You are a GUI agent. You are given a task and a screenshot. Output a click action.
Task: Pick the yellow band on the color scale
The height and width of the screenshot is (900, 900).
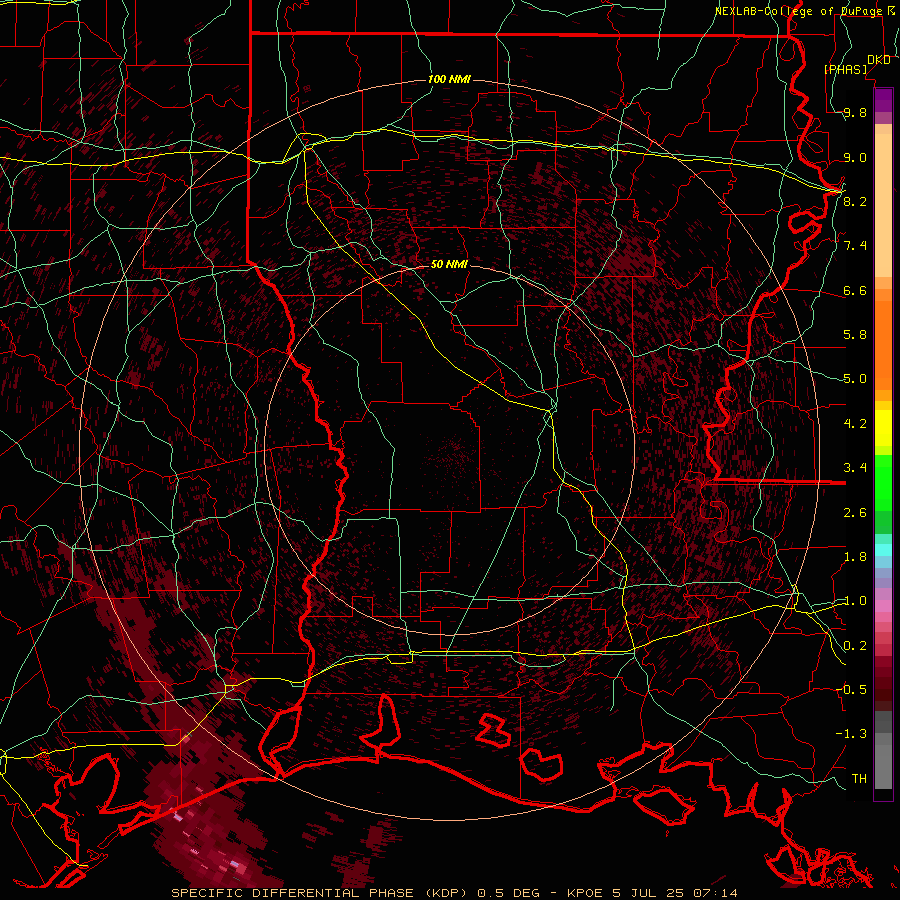coord(883,428)
